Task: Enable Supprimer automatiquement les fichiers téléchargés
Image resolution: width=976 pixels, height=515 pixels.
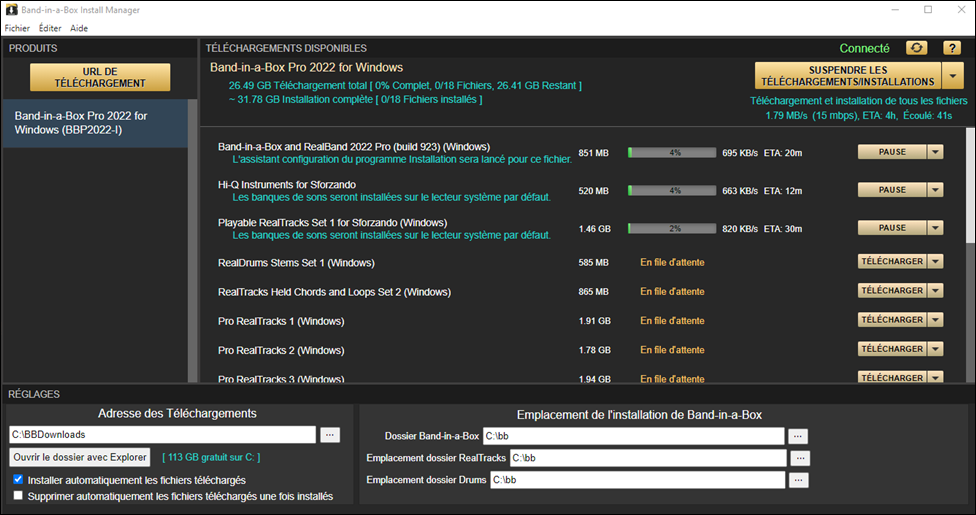Action: pyautogui.click(x=18, y=496)
